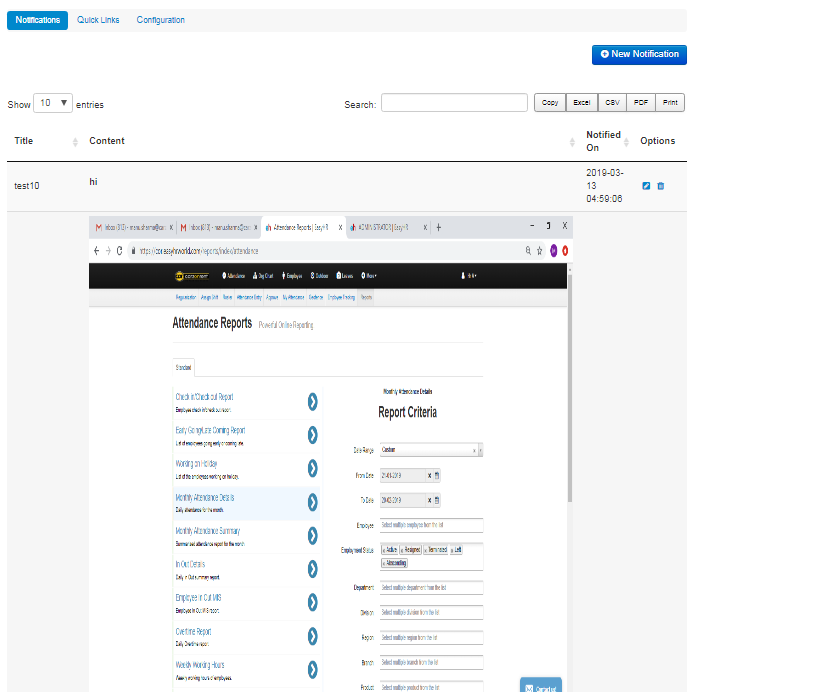
Task: Focus the Search input field
Action: [454, 103]
